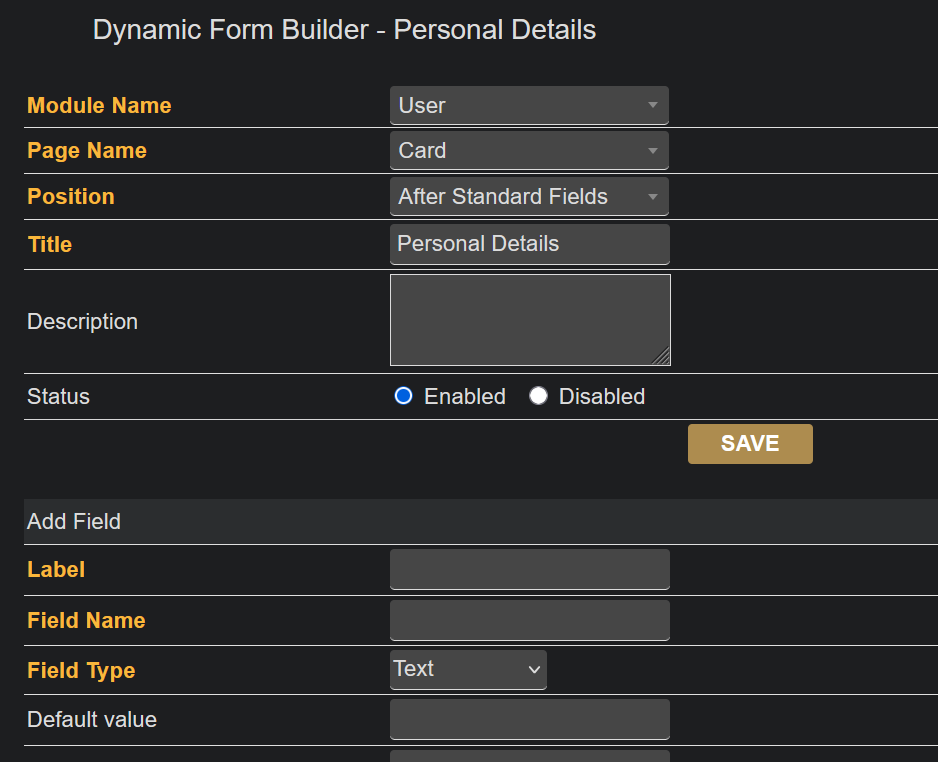This screenshot has width=938, height=762.
Task: Focus the Default value input field
Action: 529,719
